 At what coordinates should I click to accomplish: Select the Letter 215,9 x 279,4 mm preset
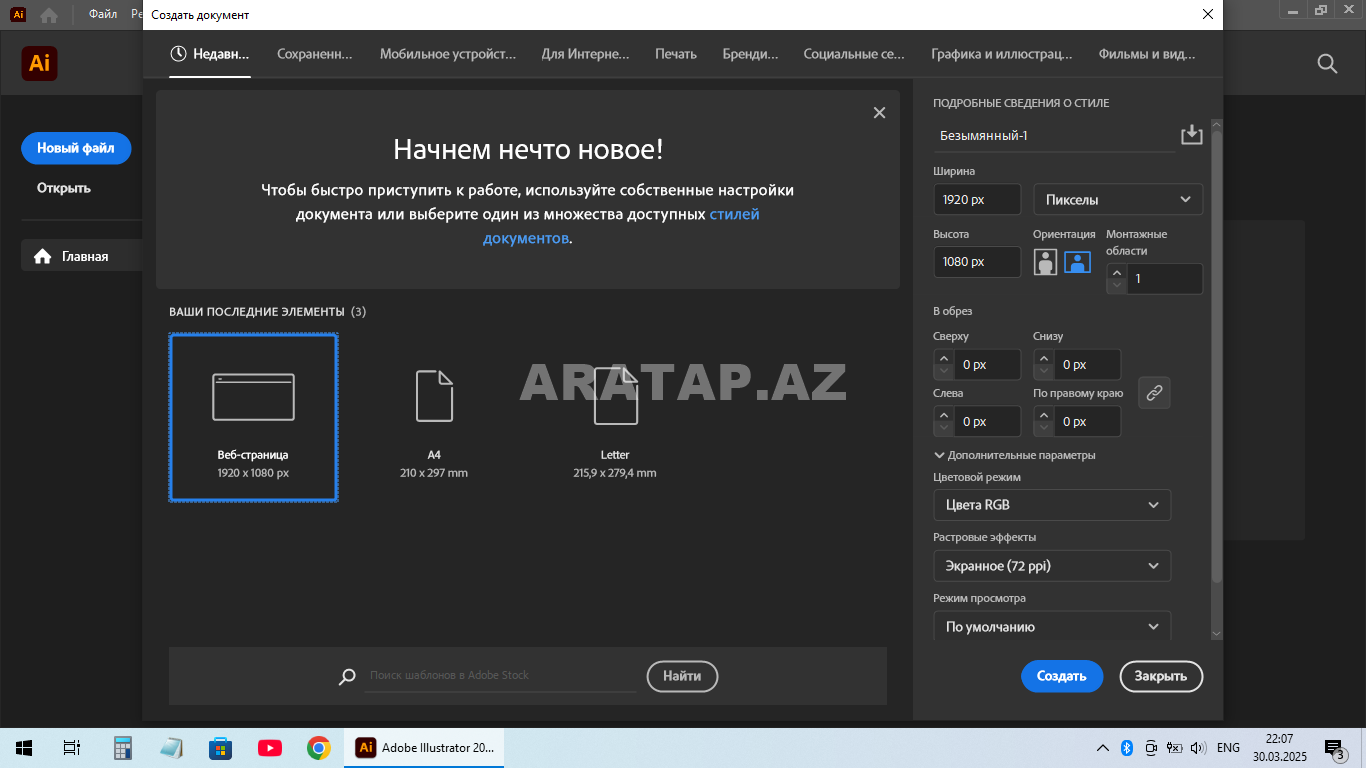[x=615, y=418]
